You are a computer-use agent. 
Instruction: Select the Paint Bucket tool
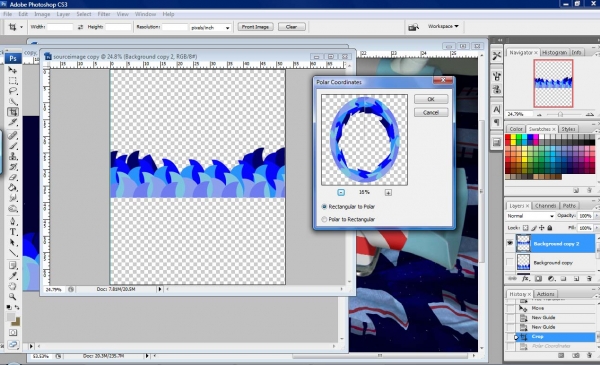point(13,187)
